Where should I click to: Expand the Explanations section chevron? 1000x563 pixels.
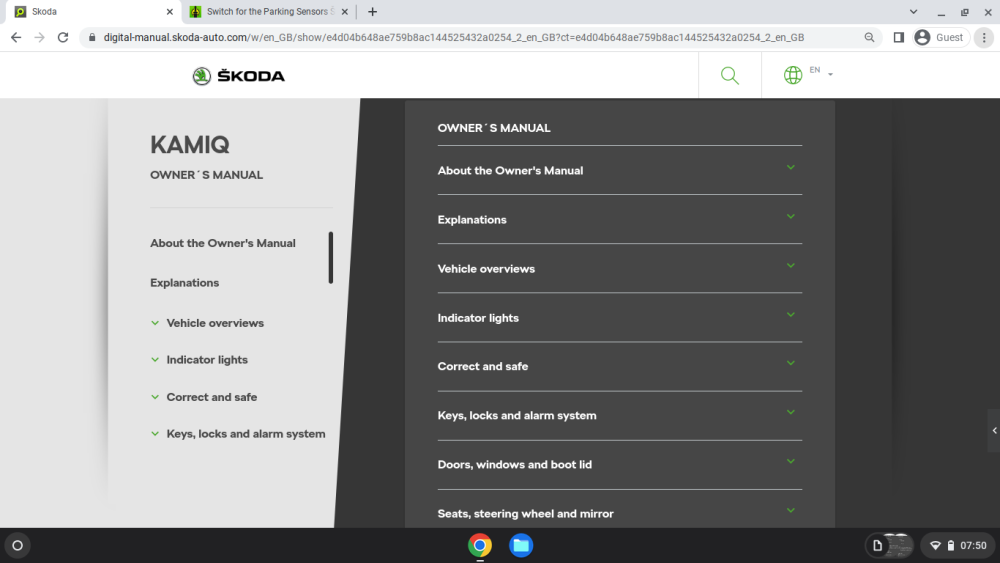(791, 217)
